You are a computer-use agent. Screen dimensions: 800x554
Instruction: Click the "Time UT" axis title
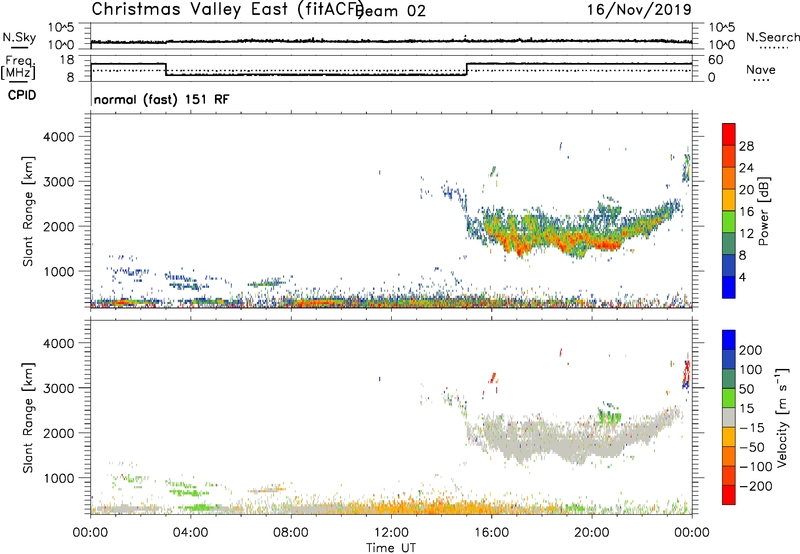391,548
